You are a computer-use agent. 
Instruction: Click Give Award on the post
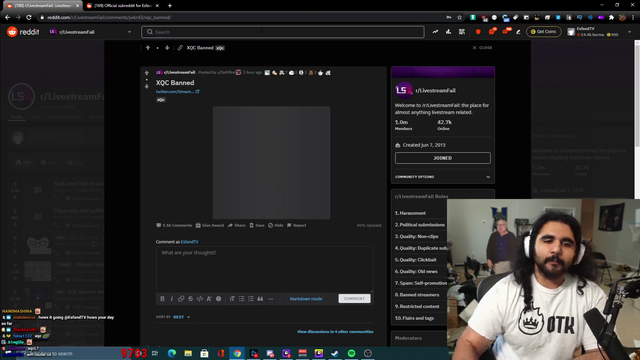pos(210,225)
